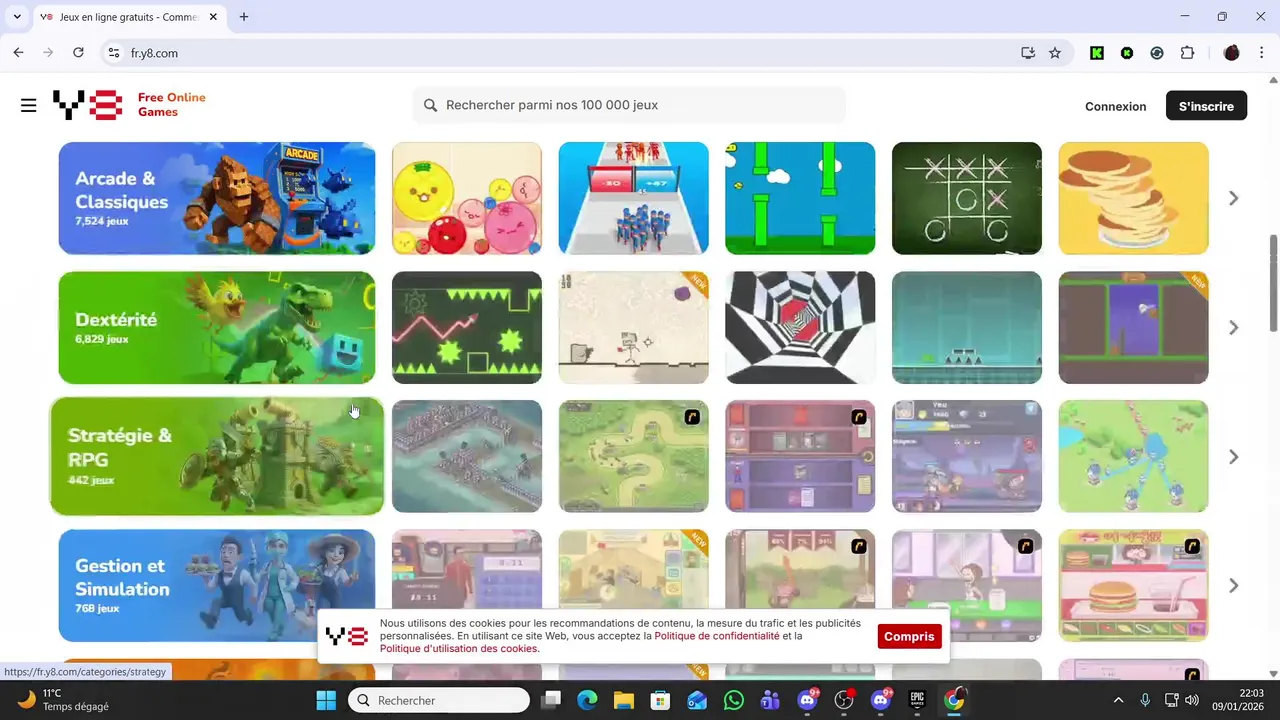This screenshot has width=1280, height=720.
Task: Open Task View on the taskbar
Action: [x=551, y=700]
